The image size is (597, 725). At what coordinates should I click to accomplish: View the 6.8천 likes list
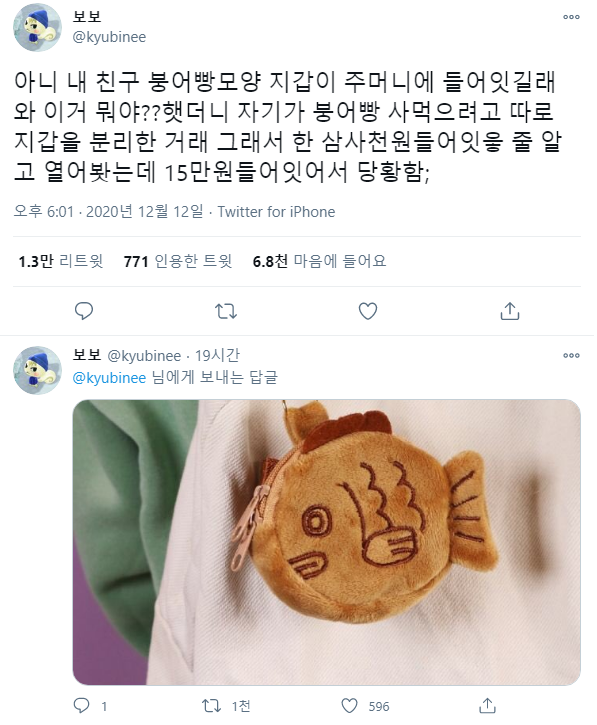pos(319,261)
